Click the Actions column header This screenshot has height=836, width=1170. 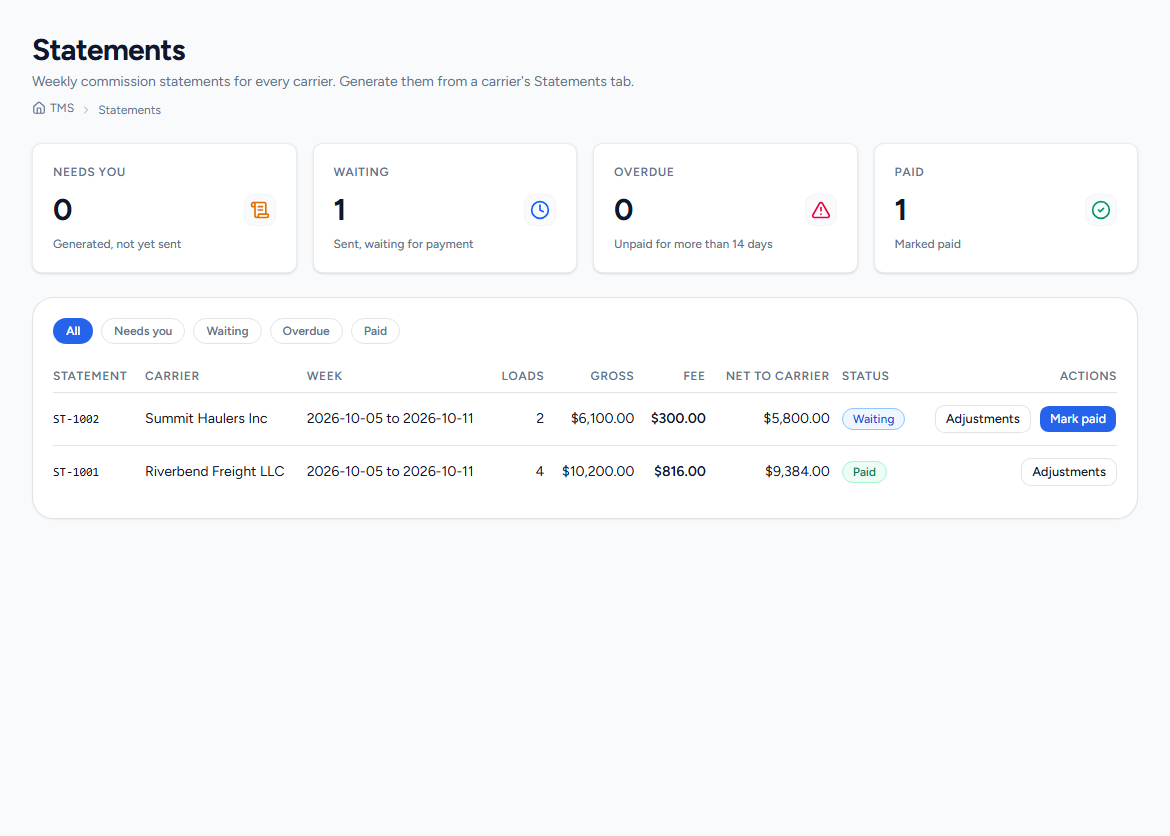tap(1088, 375)
